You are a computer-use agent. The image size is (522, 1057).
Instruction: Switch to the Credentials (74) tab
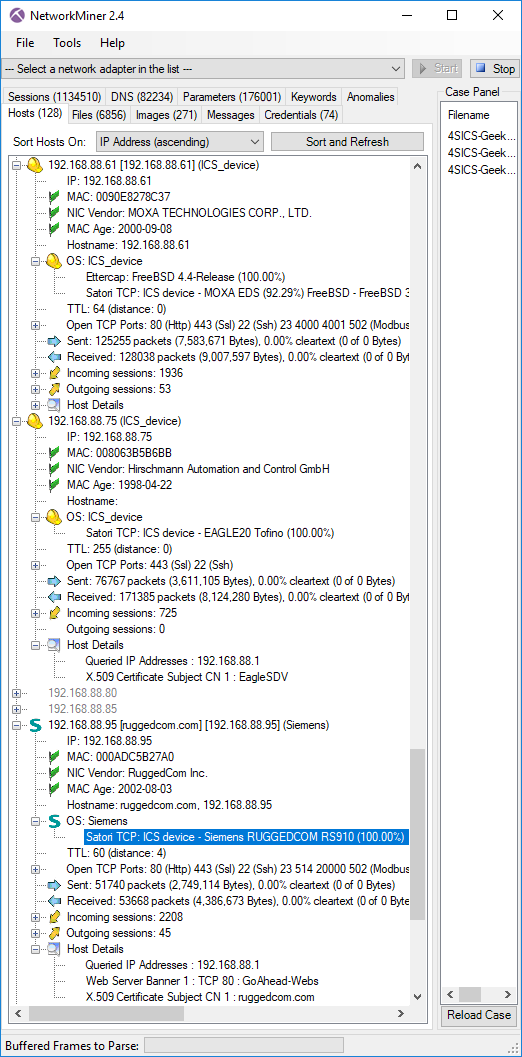[x=301, y=115]
